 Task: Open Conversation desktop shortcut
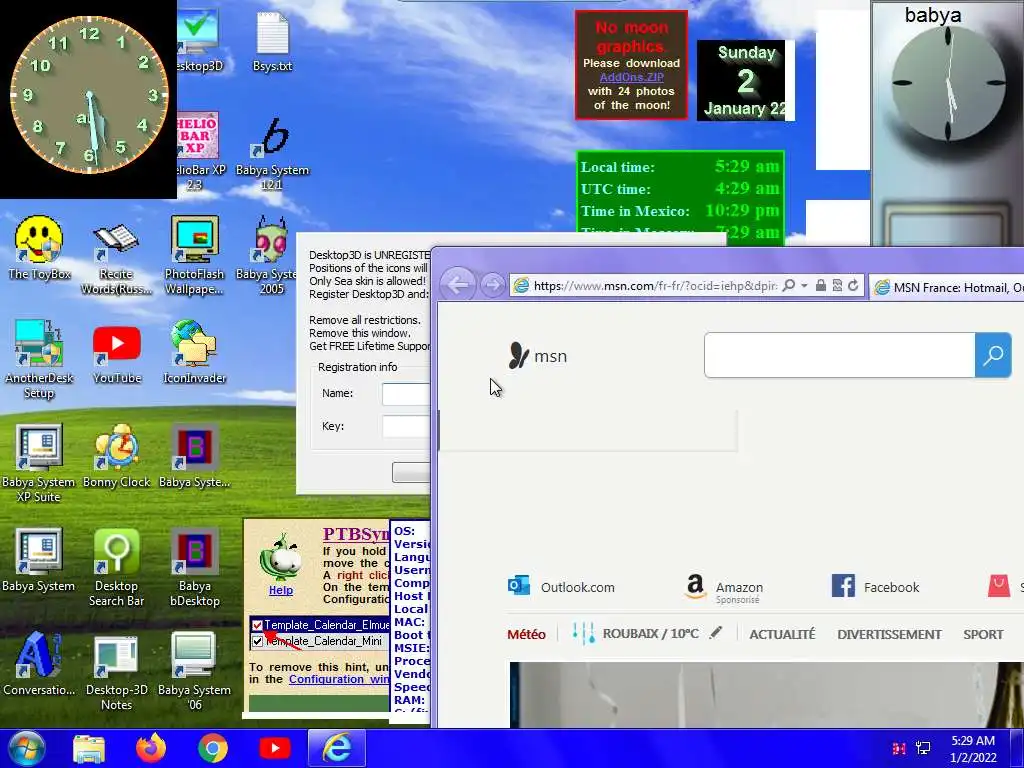pos(39,663)
